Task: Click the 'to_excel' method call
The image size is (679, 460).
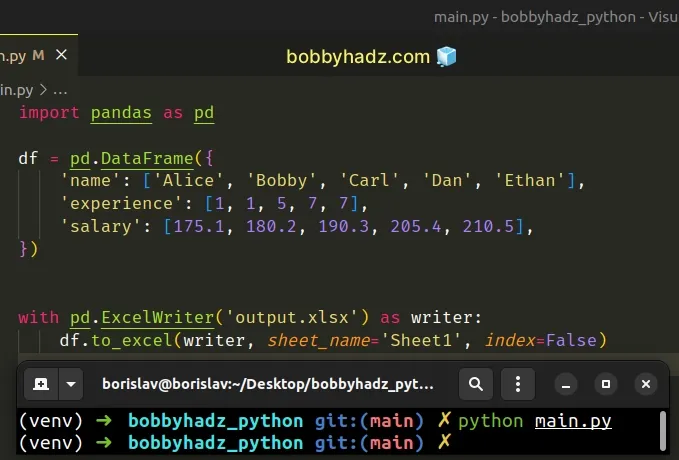Action: click(132, 340)
